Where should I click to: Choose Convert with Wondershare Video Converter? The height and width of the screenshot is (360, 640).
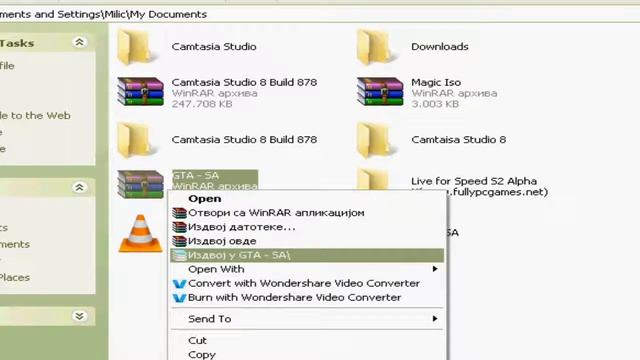click(x=307, y=283)
